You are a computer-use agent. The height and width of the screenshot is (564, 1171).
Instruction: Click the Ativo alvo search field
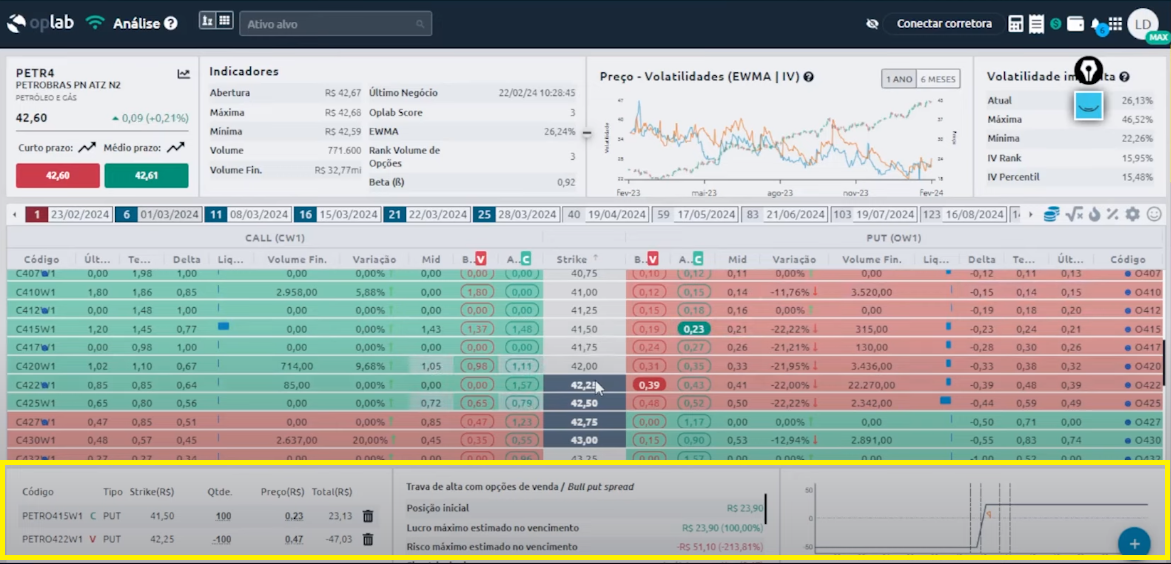point(336,24)
